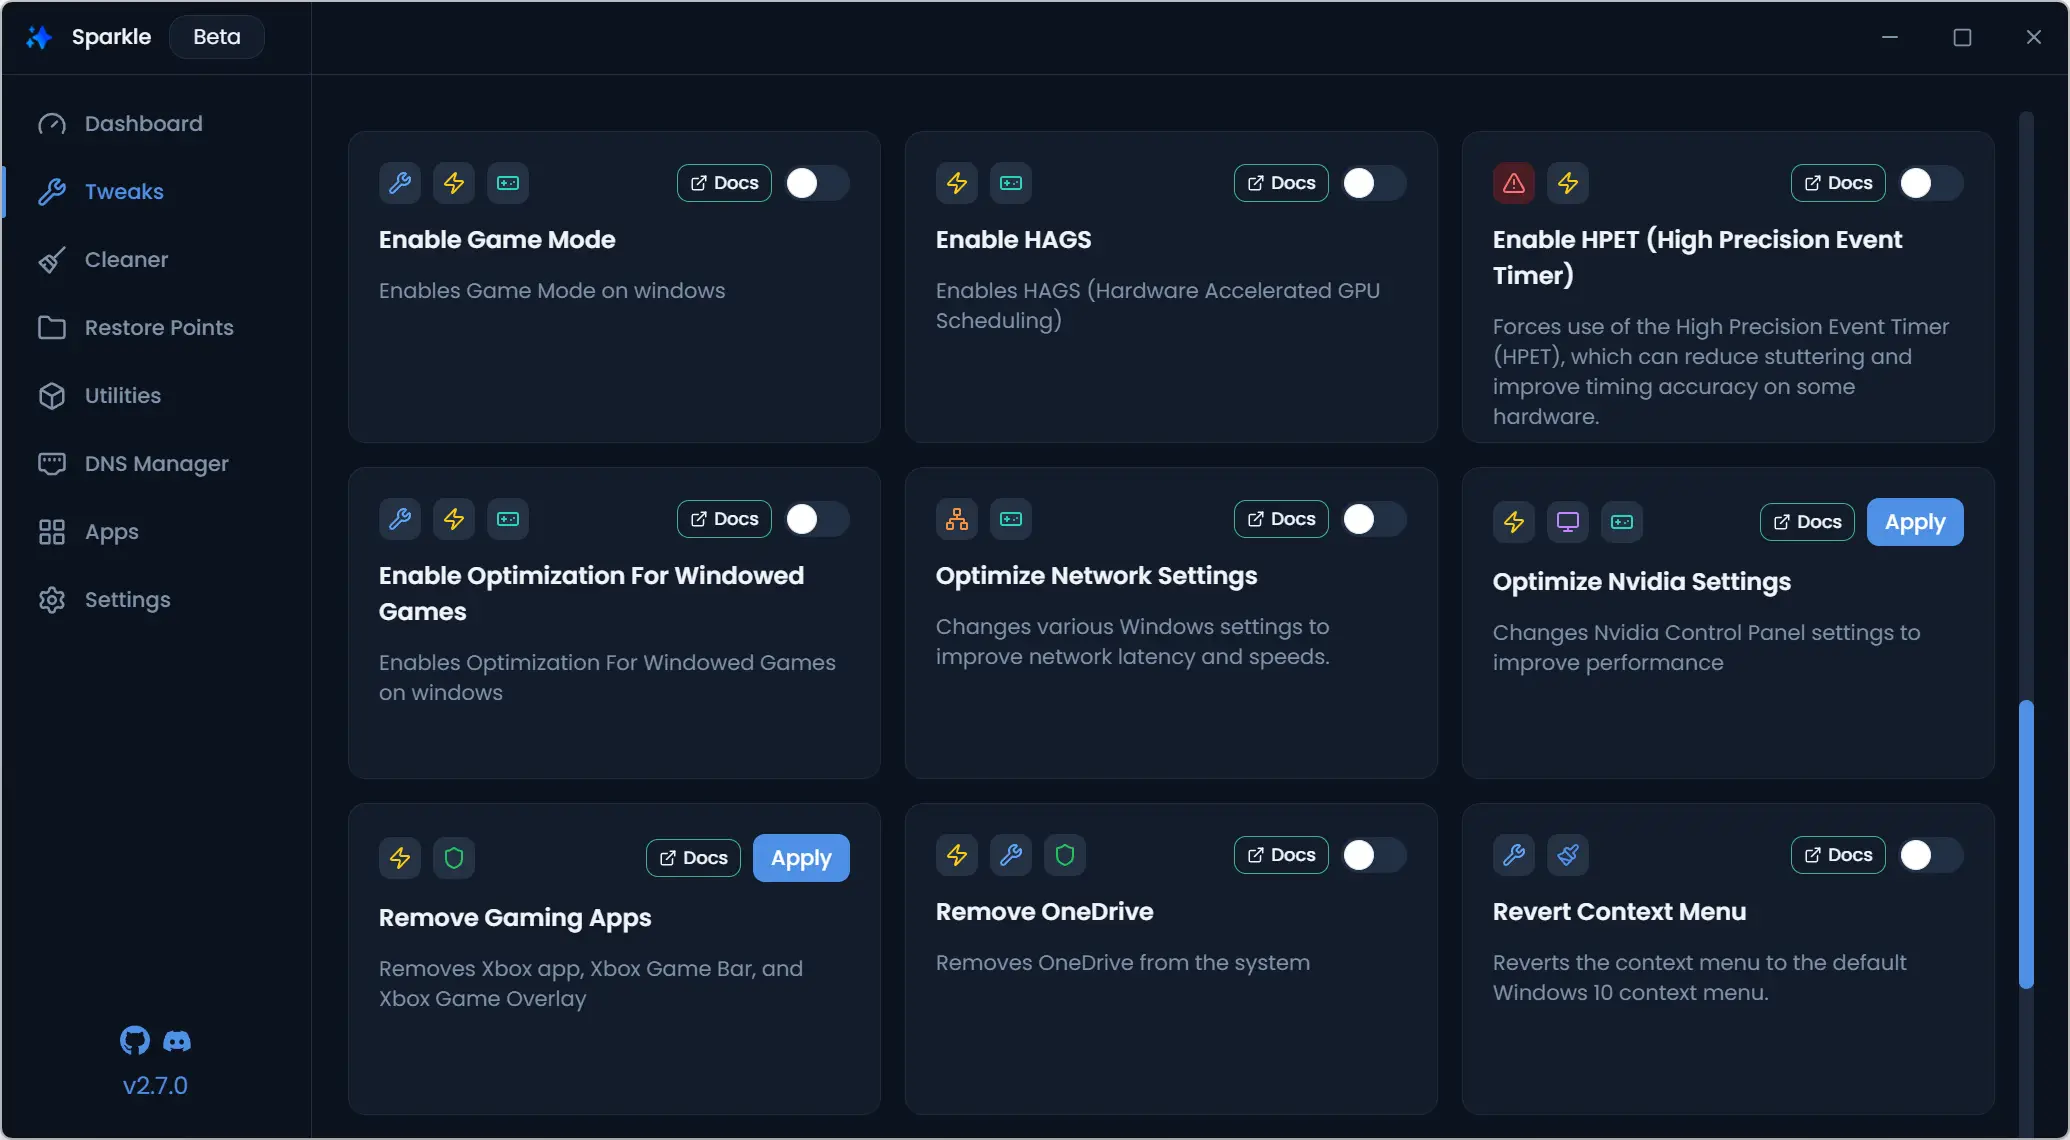Screen dimensions: 2070x1140
Task: Open Docs for Enable HAGS
Action: (1280, 183)
